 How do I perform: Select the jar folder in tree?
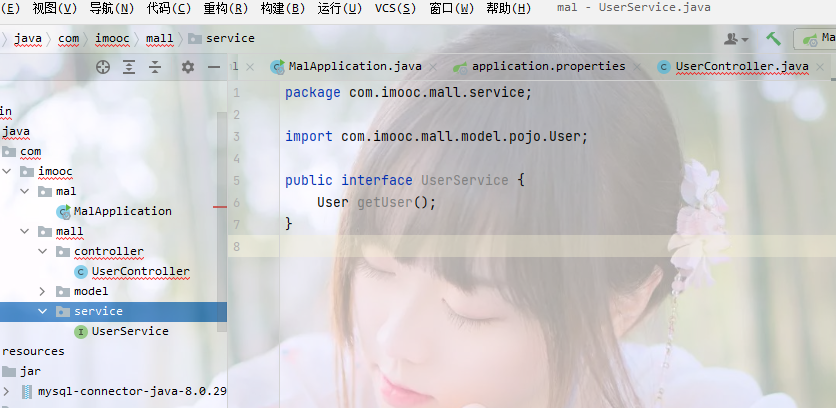30,371
